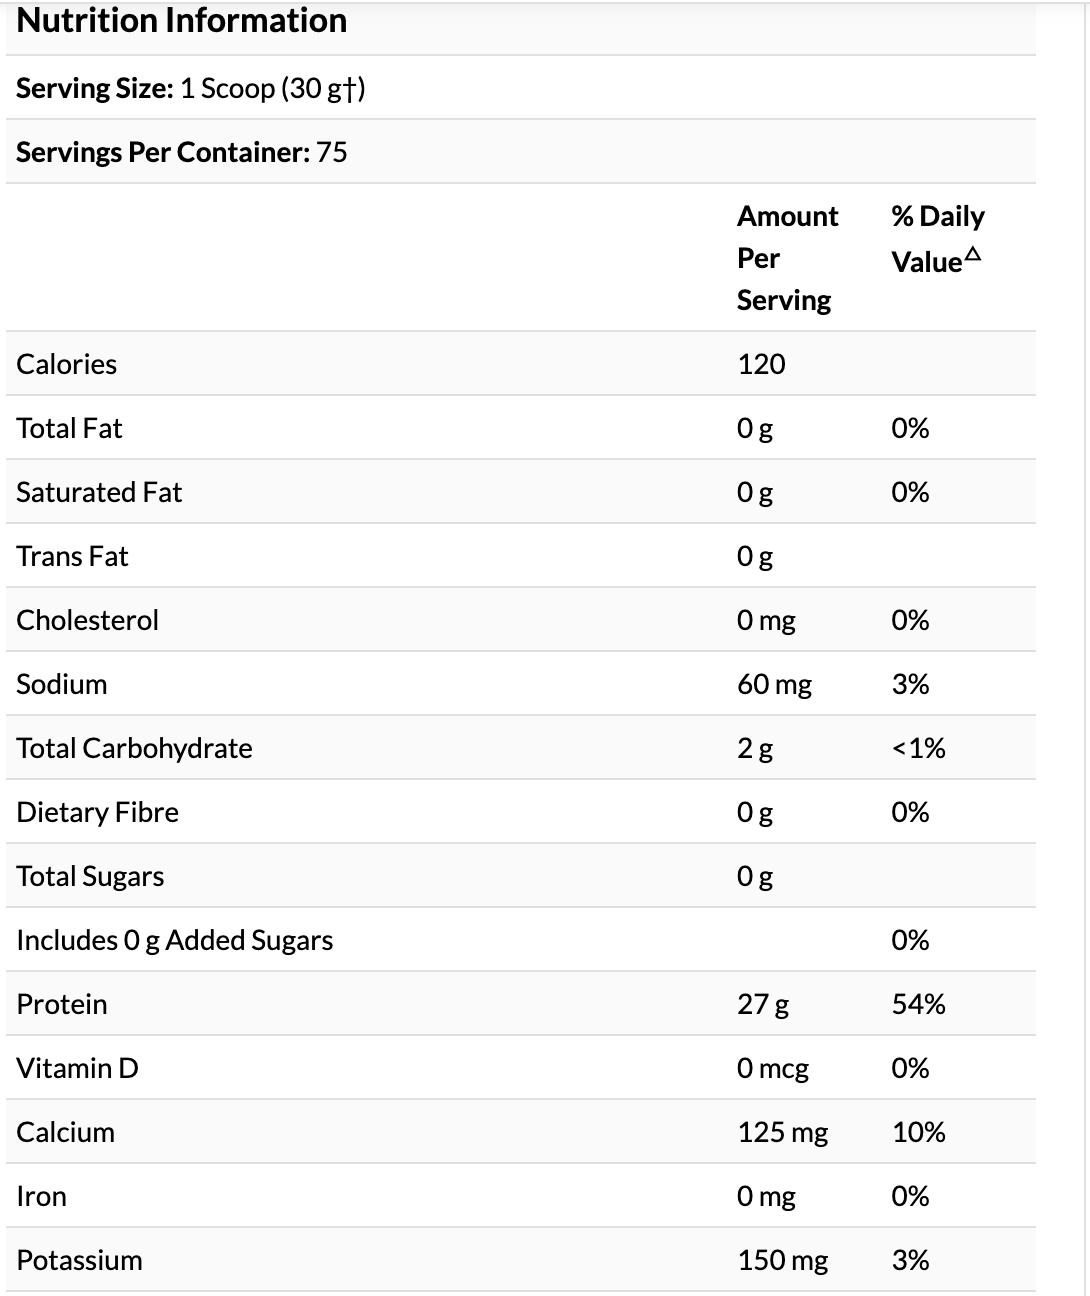The height and width of the screenshot is (1296, 1090).
Task: Select the Calories row label
Action: [67, 364]
